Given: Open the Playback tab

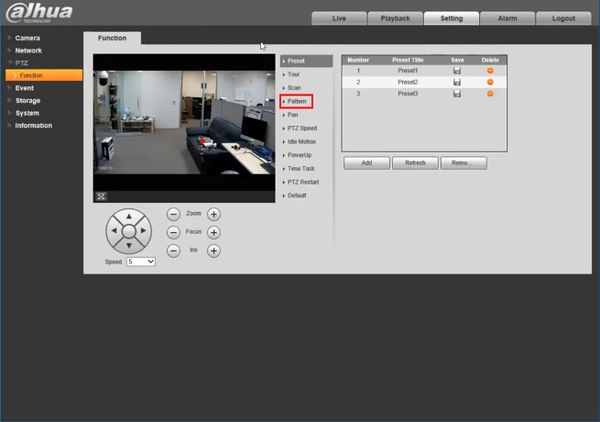Looking at the screenshot, I should pyautogui.click(x=395, y=18).
